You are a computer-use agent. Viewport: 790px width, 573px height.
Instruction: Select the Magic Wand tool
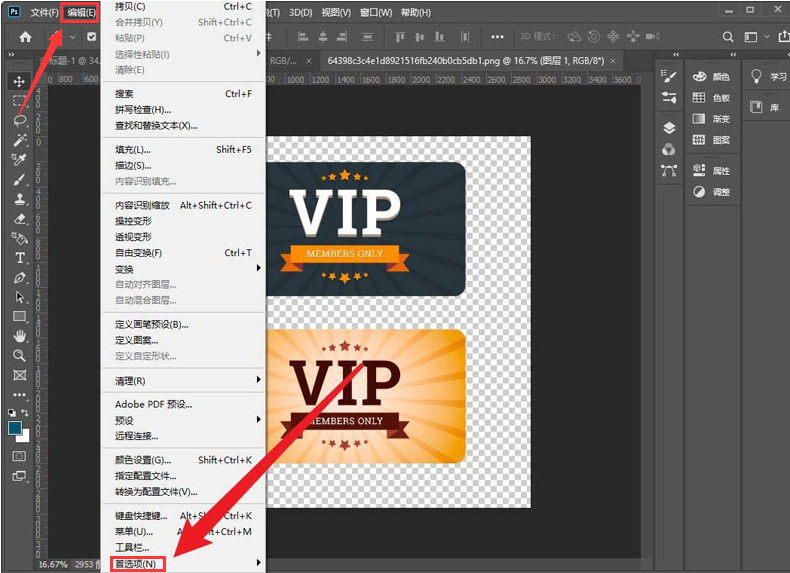point(19,140)
